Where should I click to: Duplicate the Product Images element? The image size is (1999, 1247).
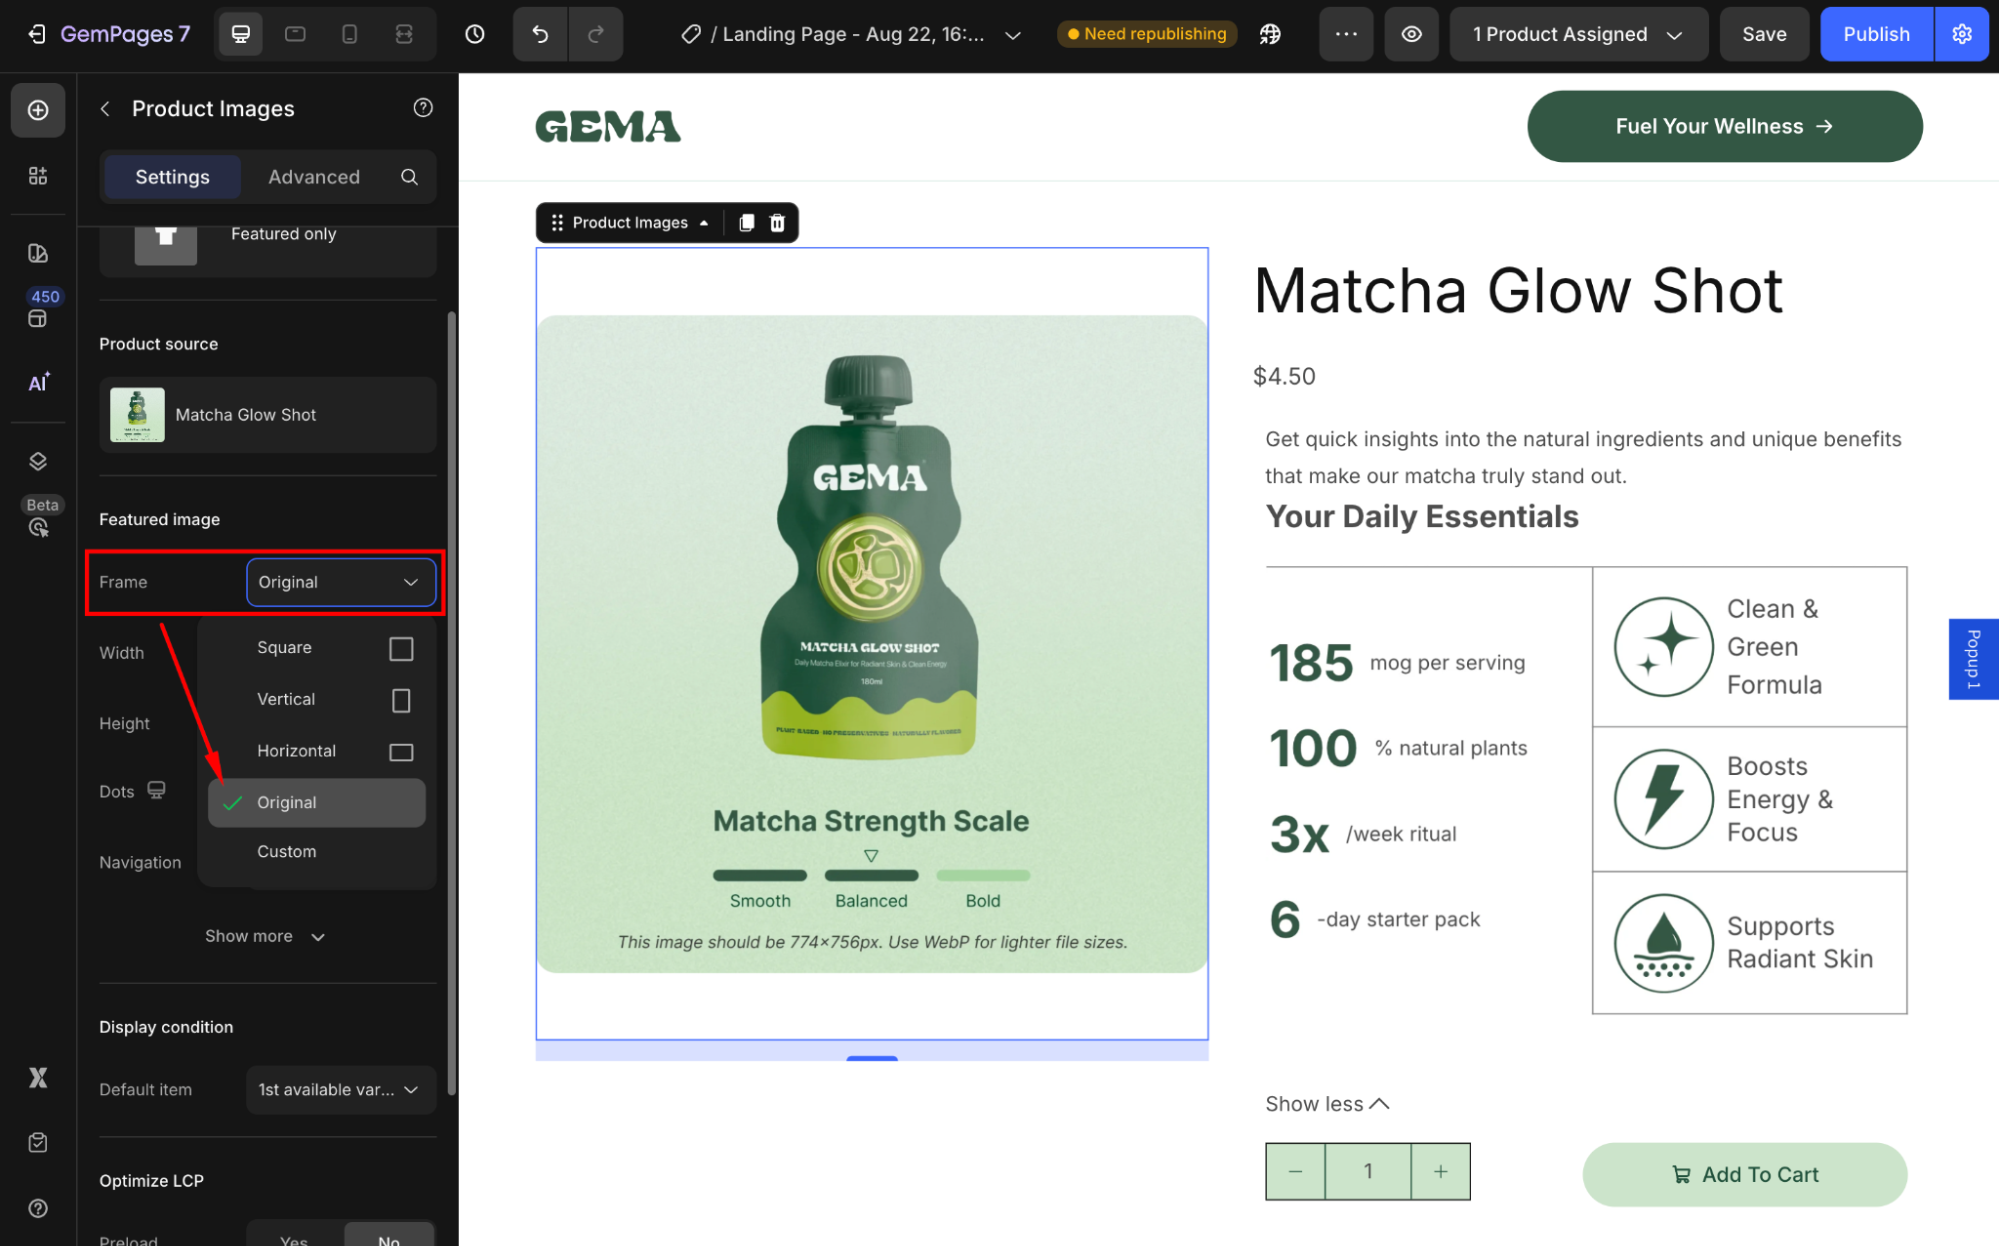coord(746,222)
